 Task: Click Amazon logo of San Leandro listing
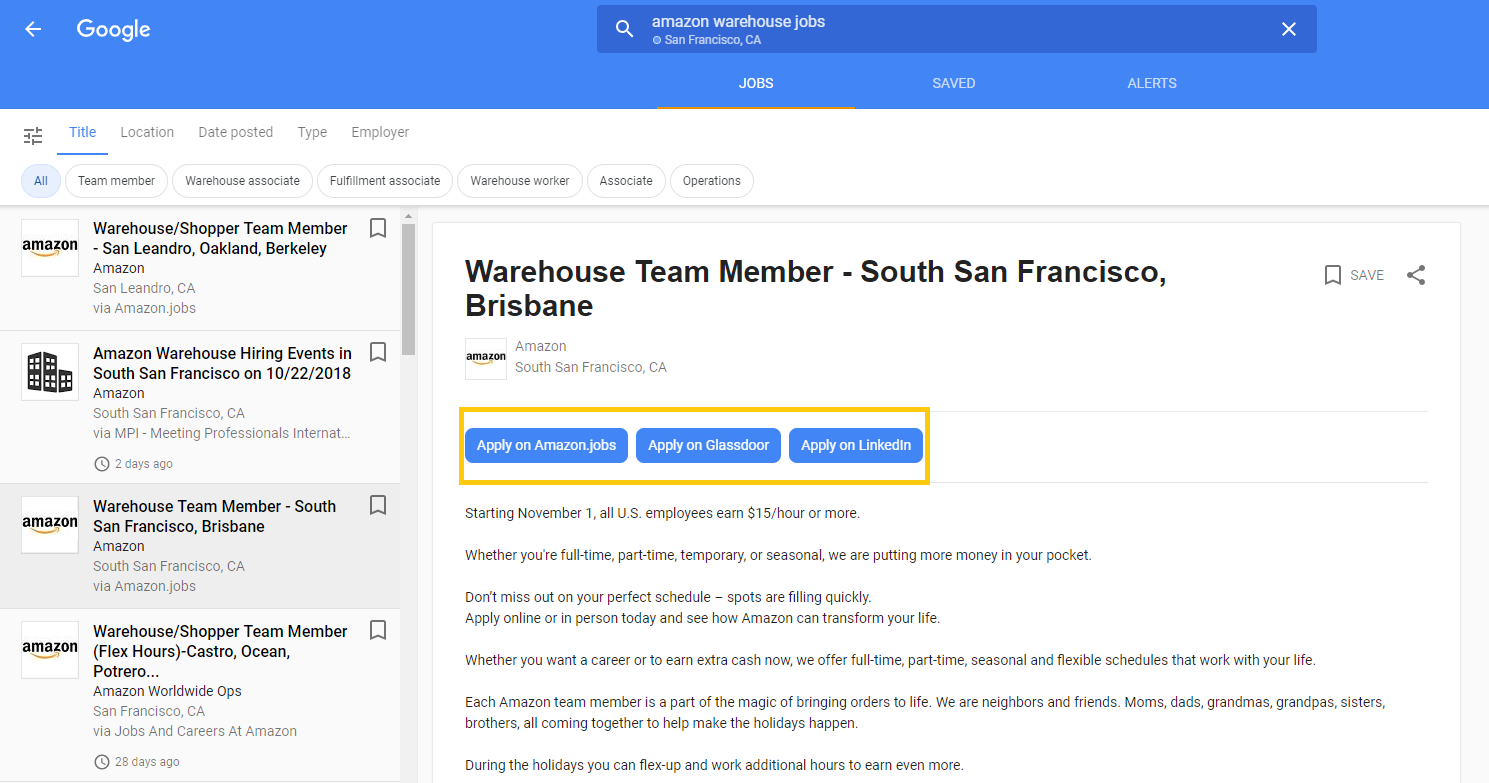[x=50, y=248]
